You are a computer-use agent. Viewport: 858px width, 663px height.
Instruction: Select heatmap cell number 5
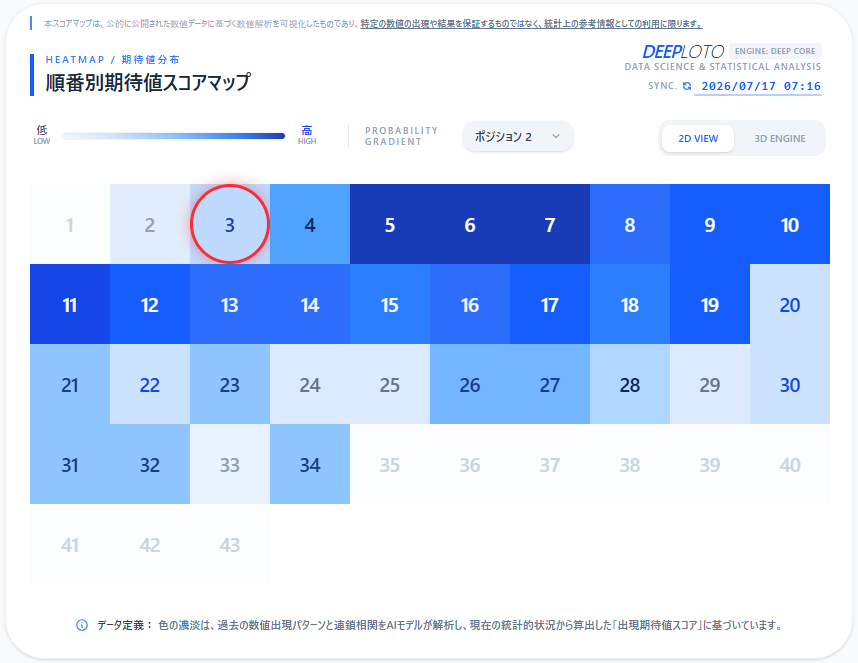tap(390, 224)
